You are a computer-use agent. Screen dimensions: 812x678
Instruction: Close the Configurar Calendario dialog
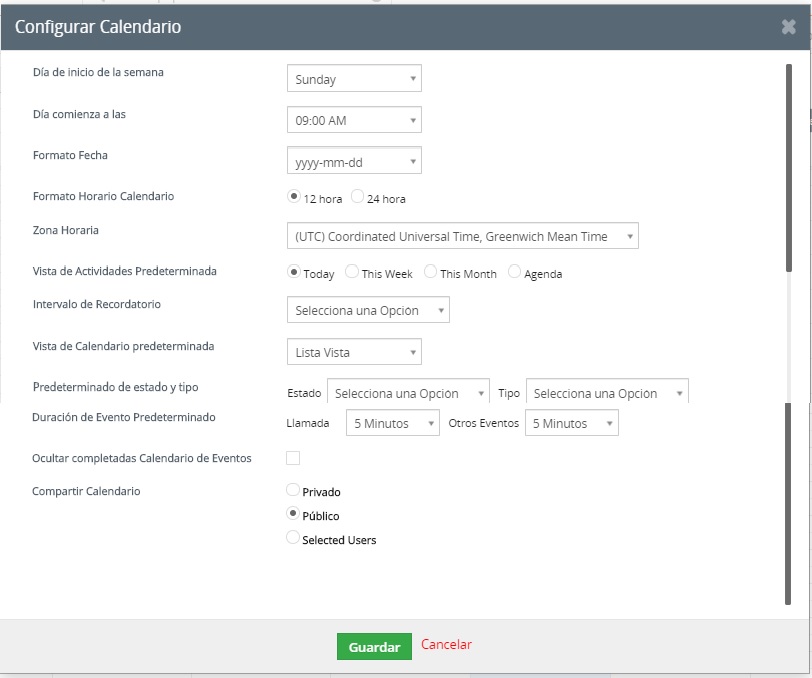click(789, 27)
